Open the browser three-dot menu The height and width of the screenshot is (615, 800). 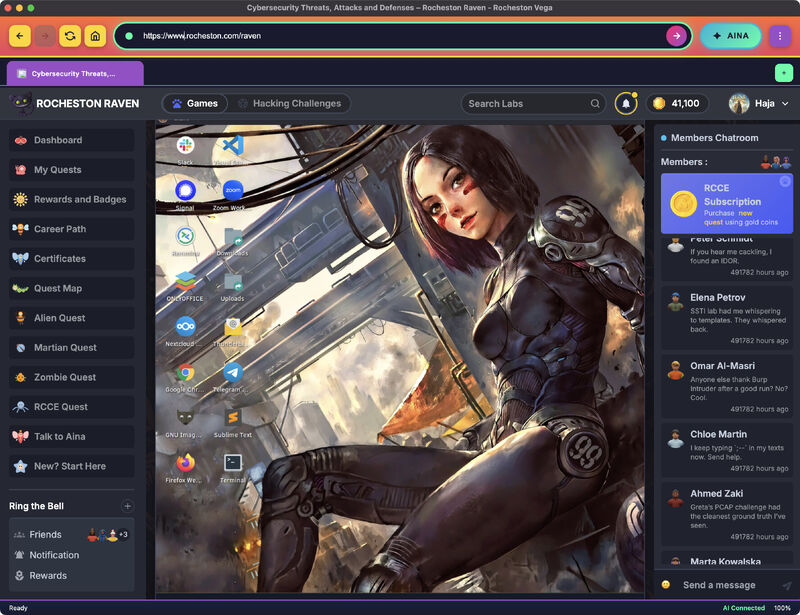click(780, 36)
